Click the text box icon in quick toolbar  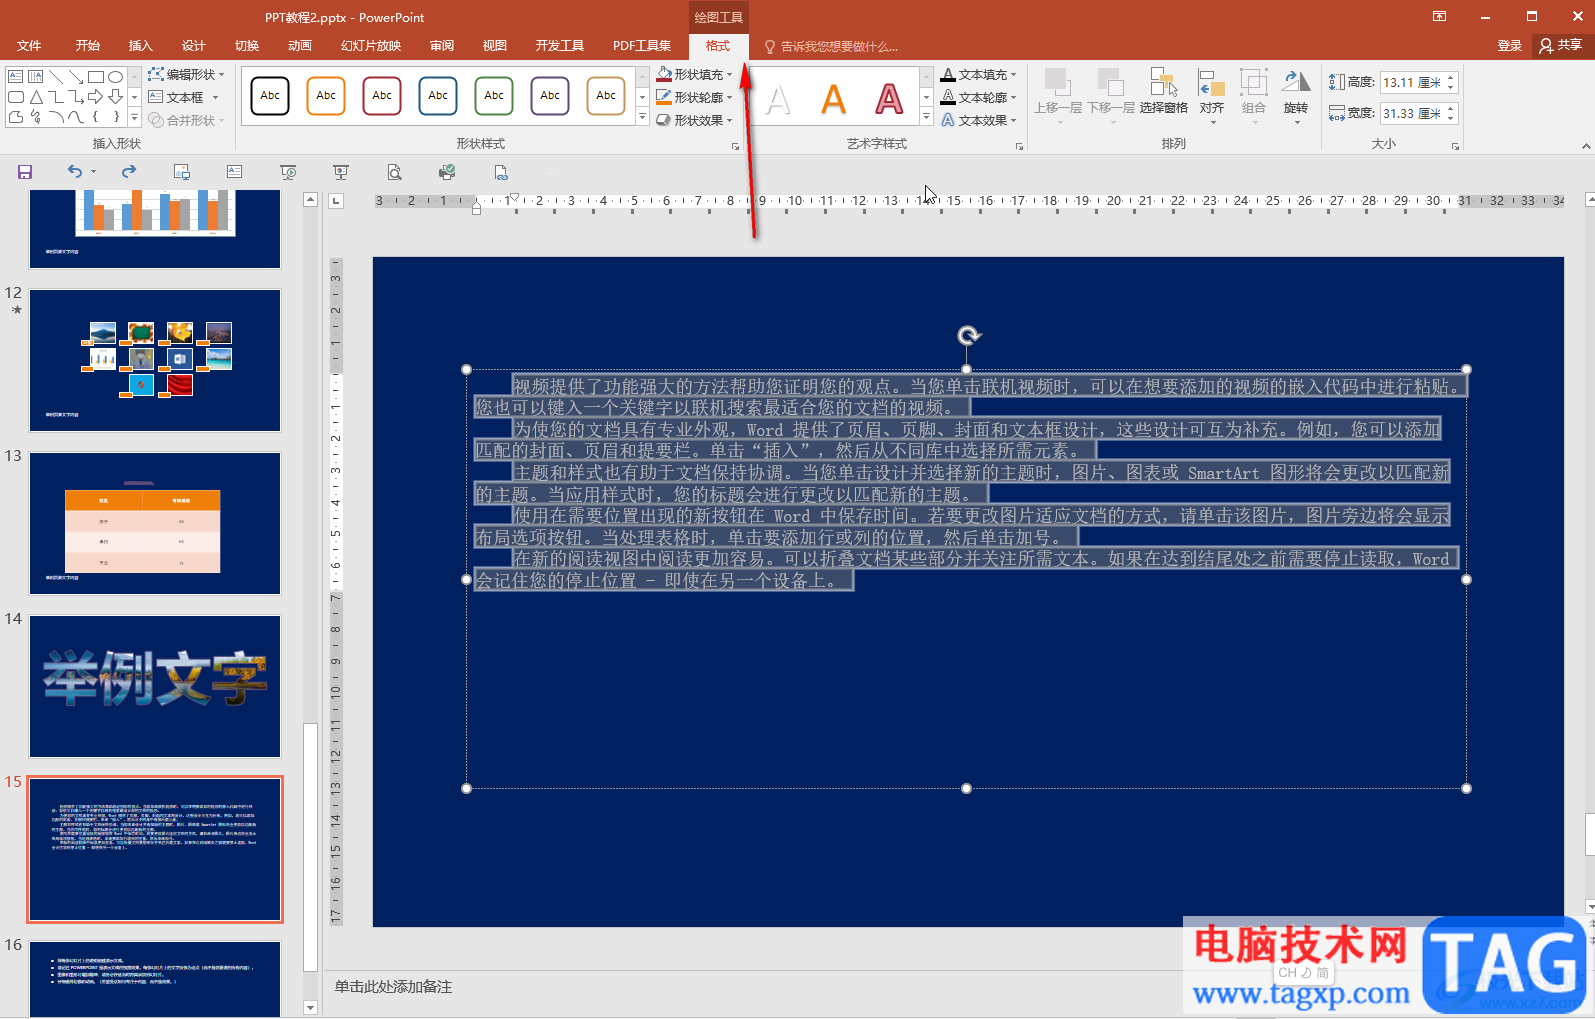(x=234, y=172)
